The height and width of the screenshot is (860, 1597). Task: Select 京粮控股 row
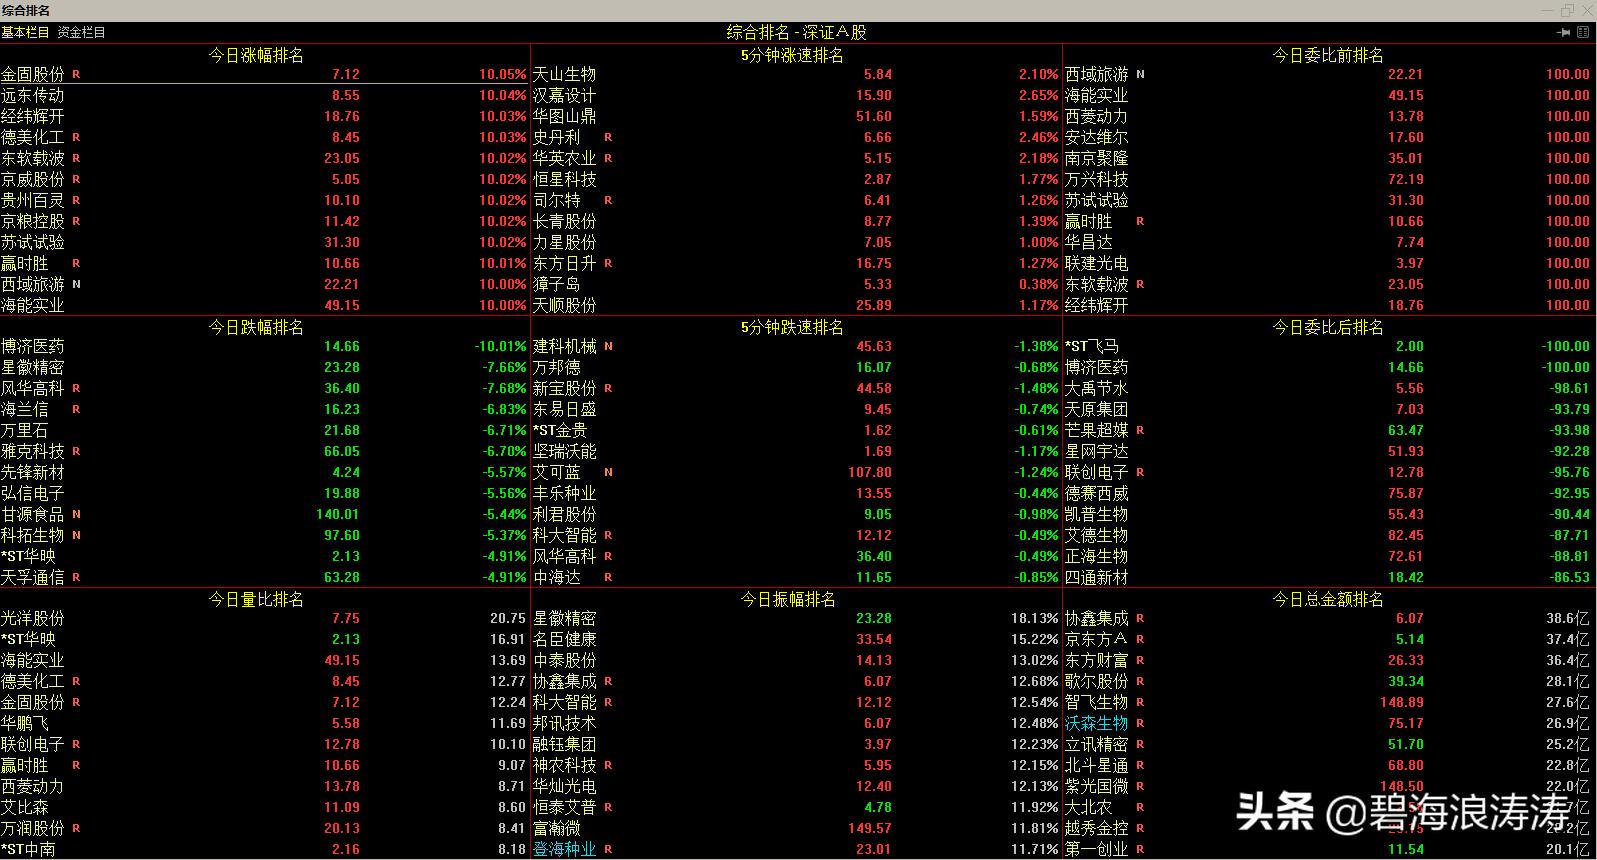click(264, 221)
